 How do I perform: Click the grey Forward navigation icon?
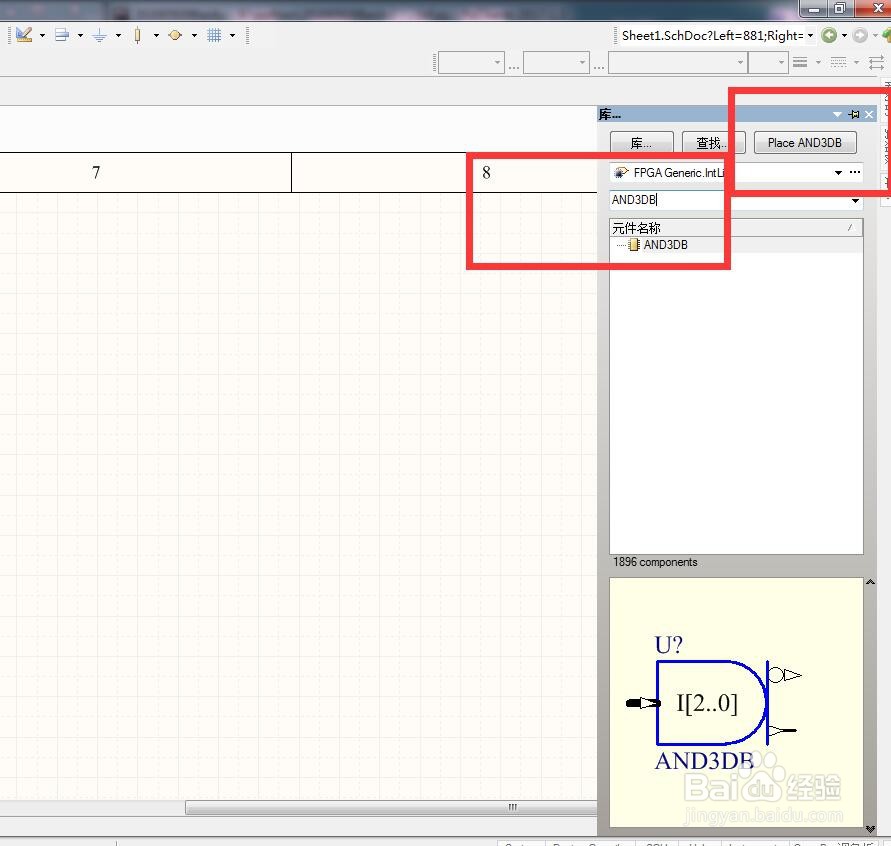(860, 35)
